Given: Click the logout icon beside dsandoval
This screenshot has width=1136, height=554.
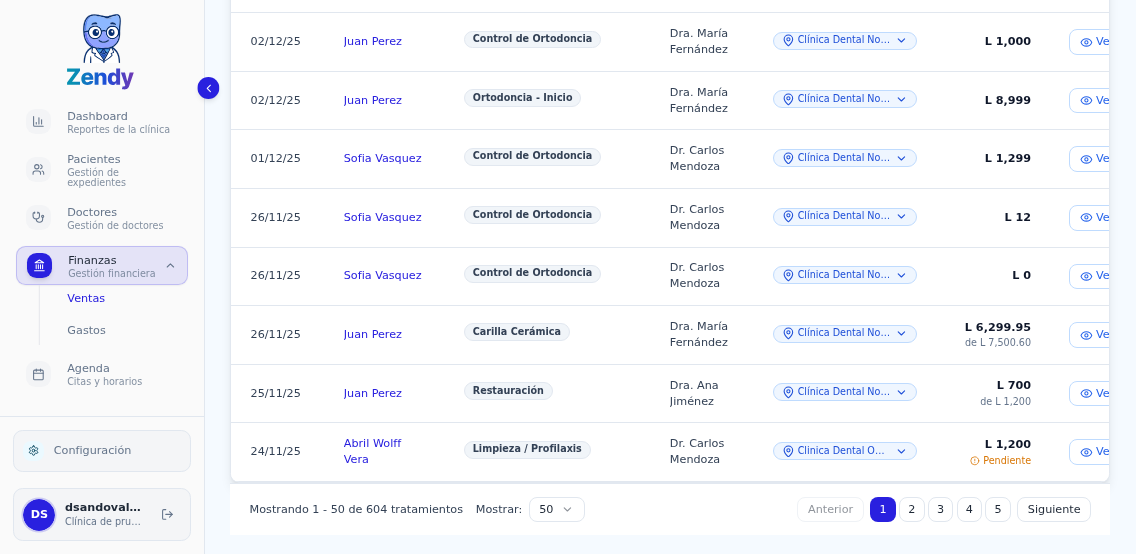Looking at the screenshot, I should (167, 515).
